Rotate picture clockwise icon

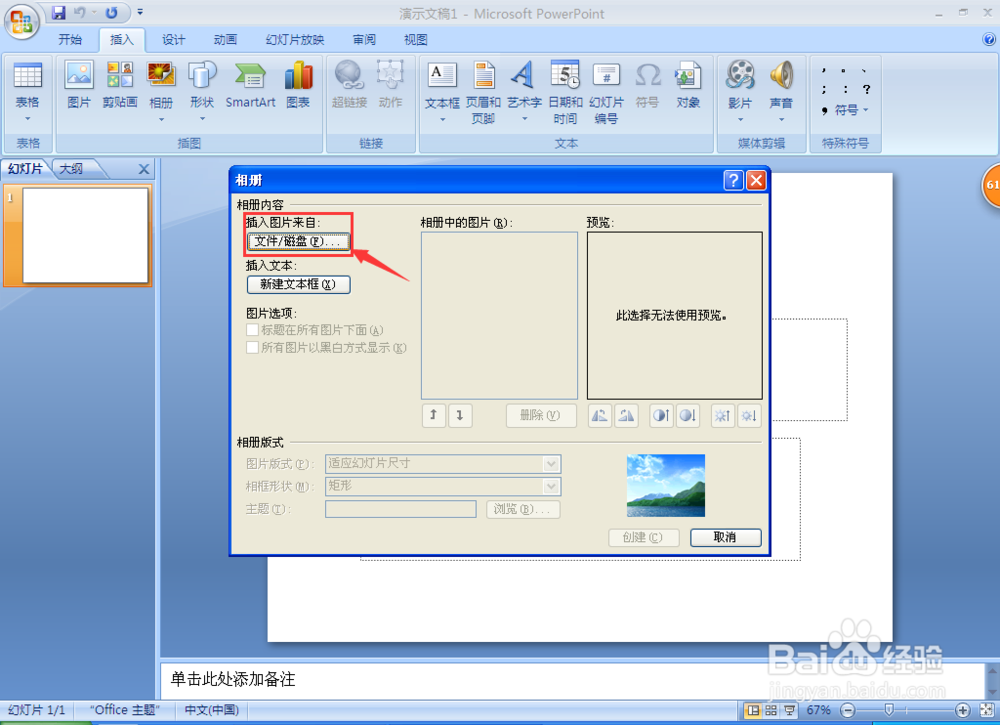point(626,416)
